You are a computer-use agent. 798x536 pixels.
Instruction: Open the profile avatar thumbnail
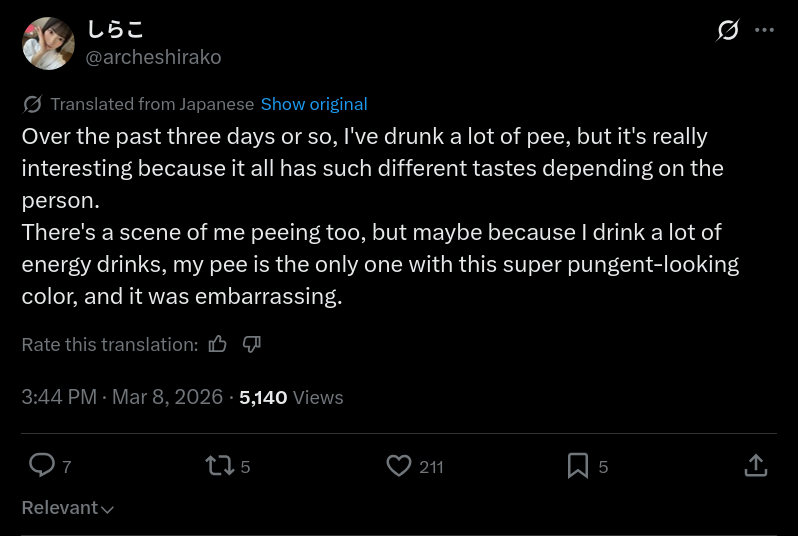tap(48, 43)
